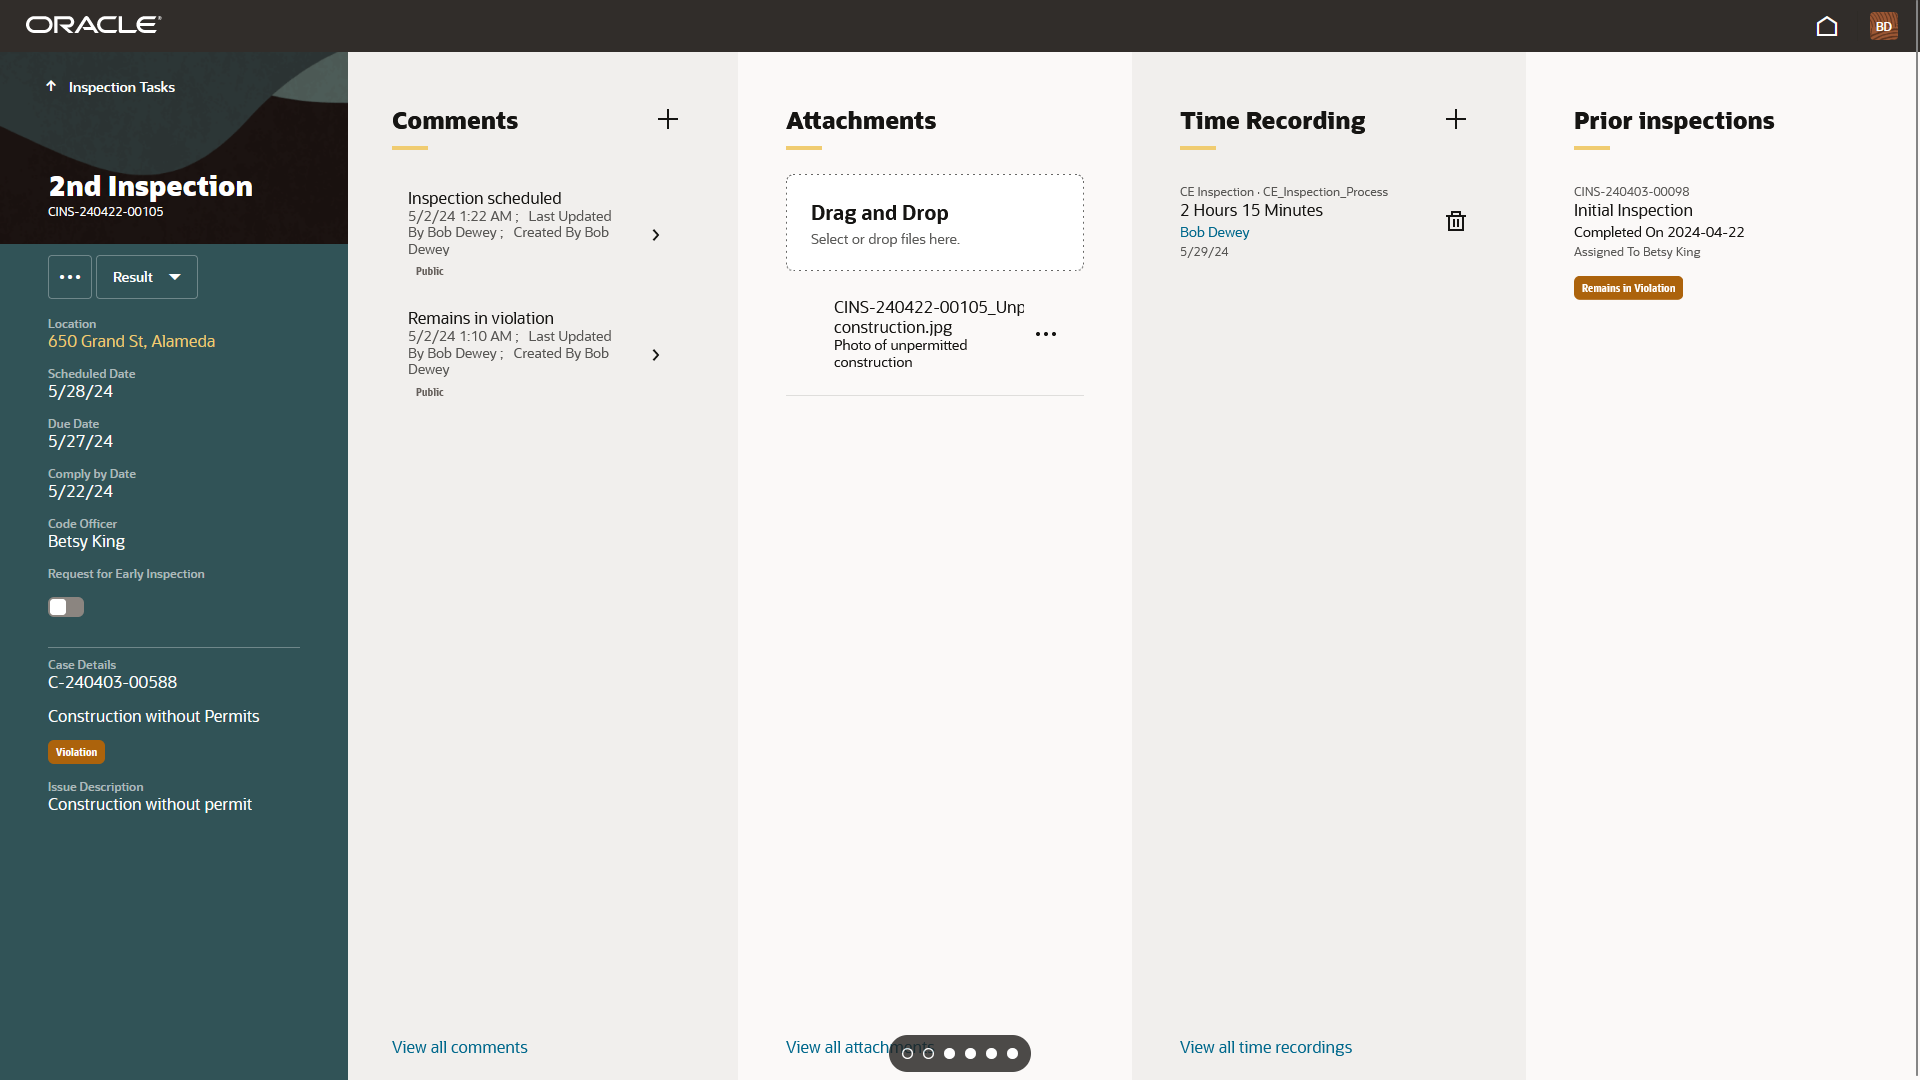Image resolution: width=1920 pixels, height=1080 pixels.
Task: Click the Remains in Violation status badge
Action: [1628, 288]
